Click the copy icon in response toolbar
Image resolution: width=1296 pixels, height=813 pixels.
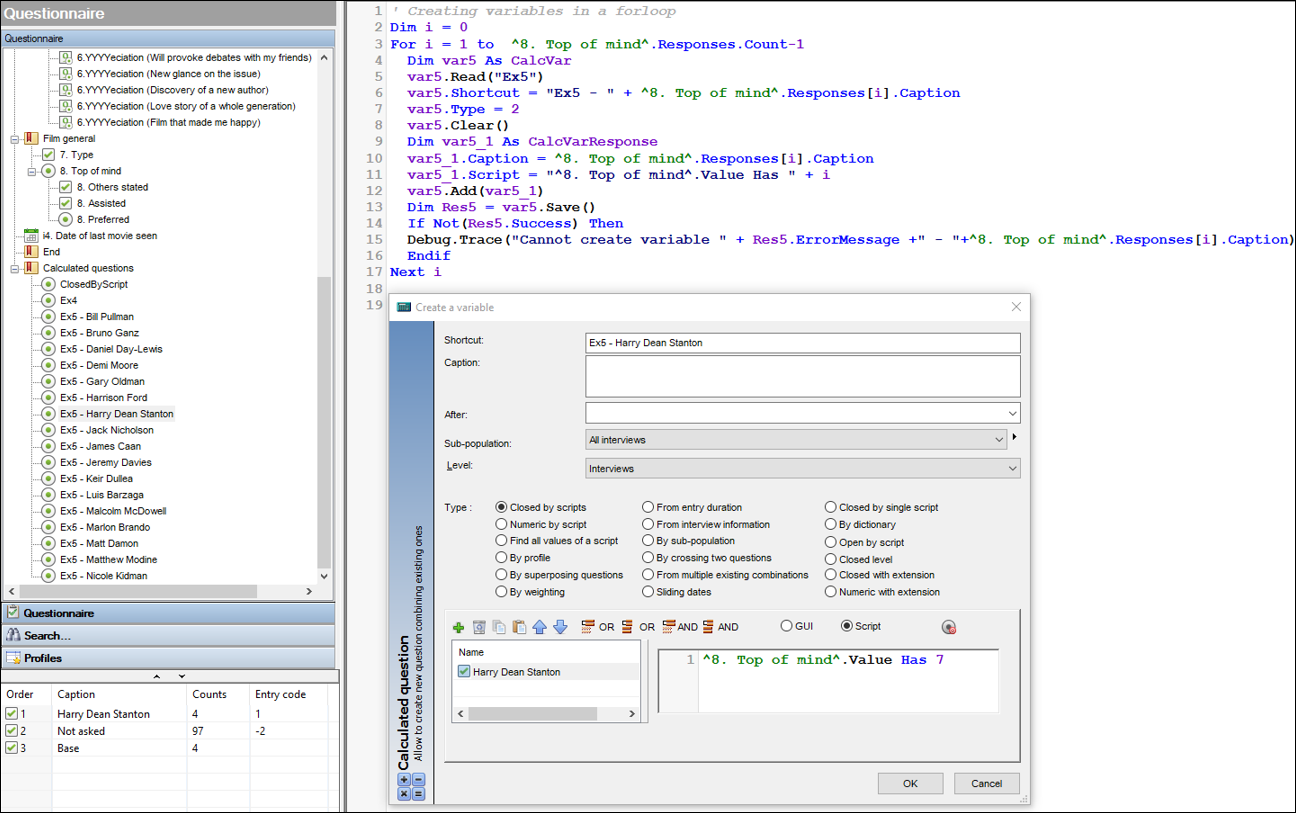tap(499, 627)
